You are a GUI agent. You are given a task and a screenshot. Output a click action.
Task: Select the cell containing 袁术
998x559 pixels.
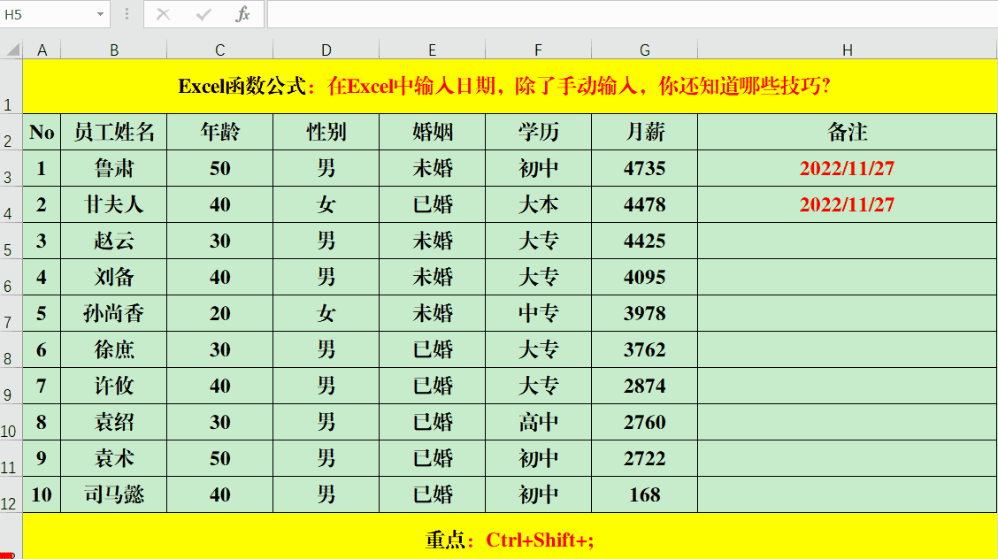click(114, 459)
